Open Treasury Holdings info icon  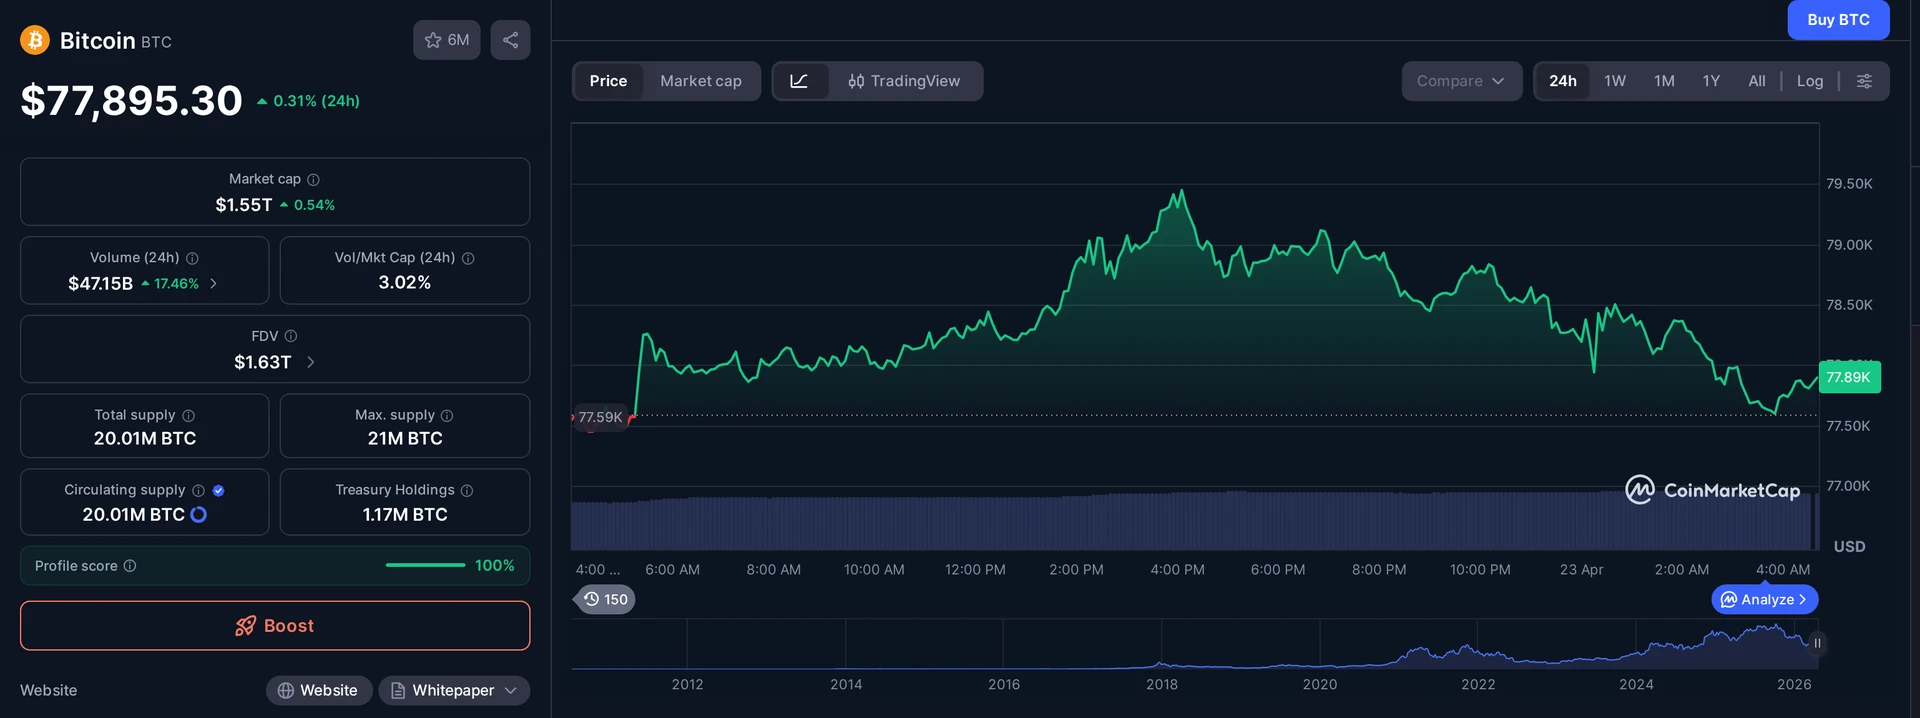(x=467, y=490)
